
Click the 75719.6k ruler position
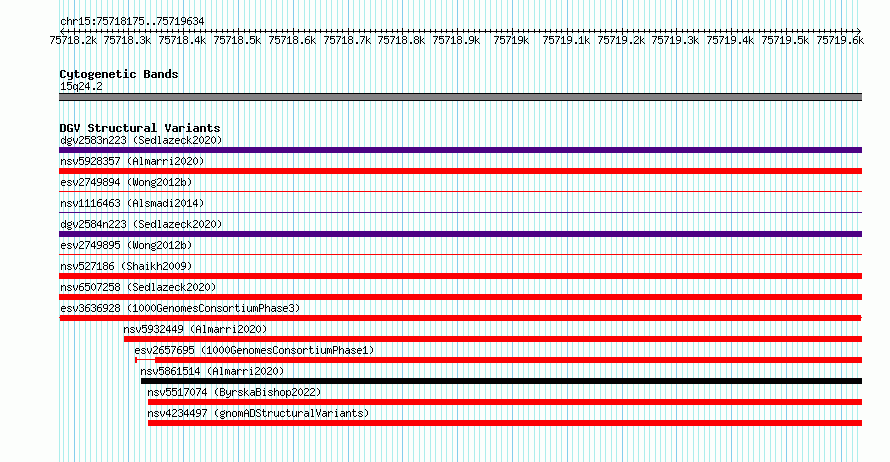[841, 40]
